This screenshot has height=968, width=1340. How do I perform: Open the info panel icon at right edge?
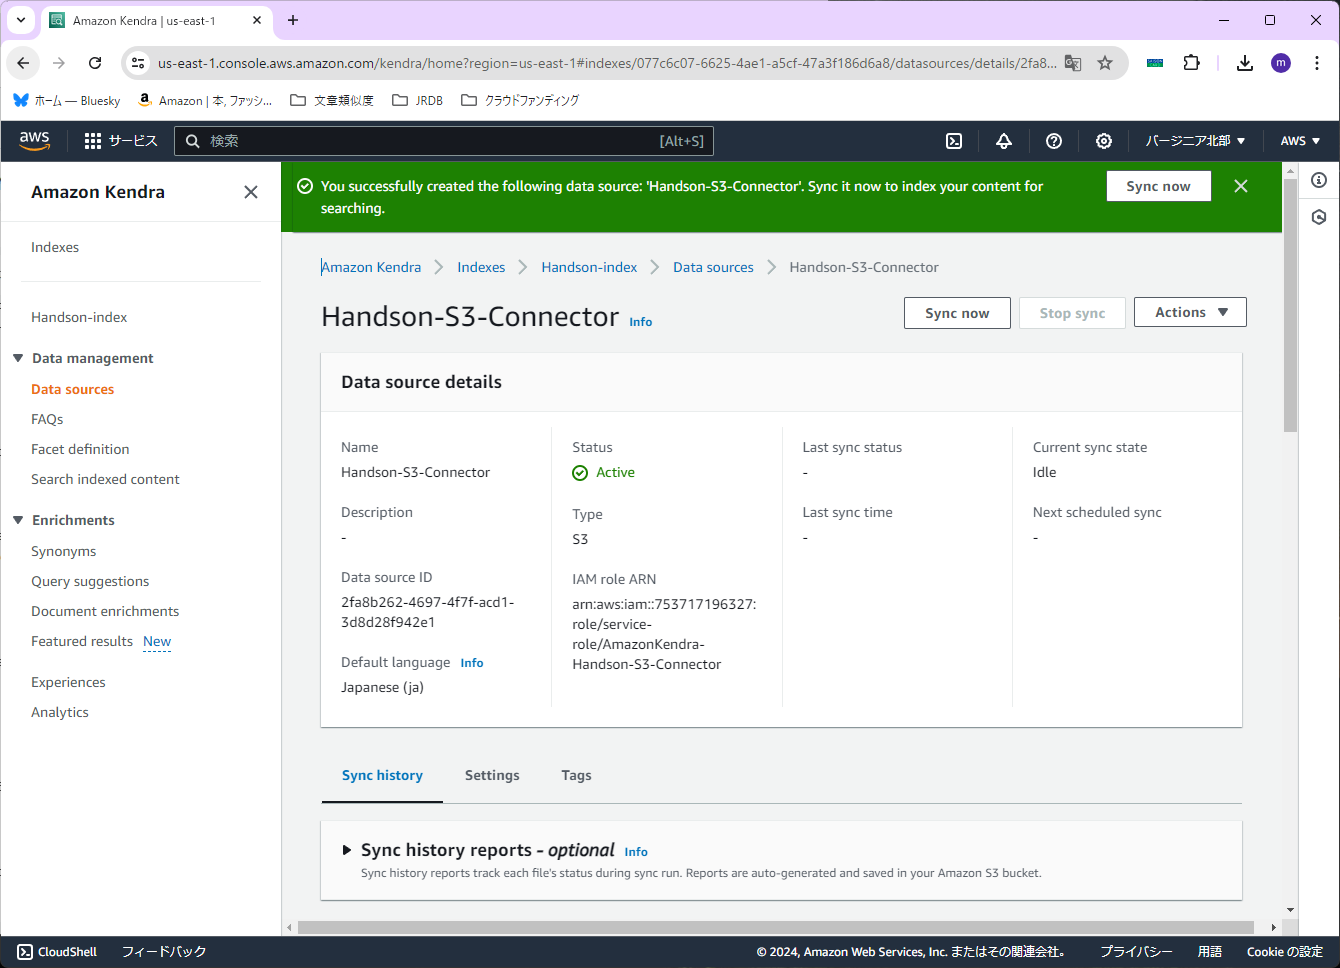point(1319,180)
